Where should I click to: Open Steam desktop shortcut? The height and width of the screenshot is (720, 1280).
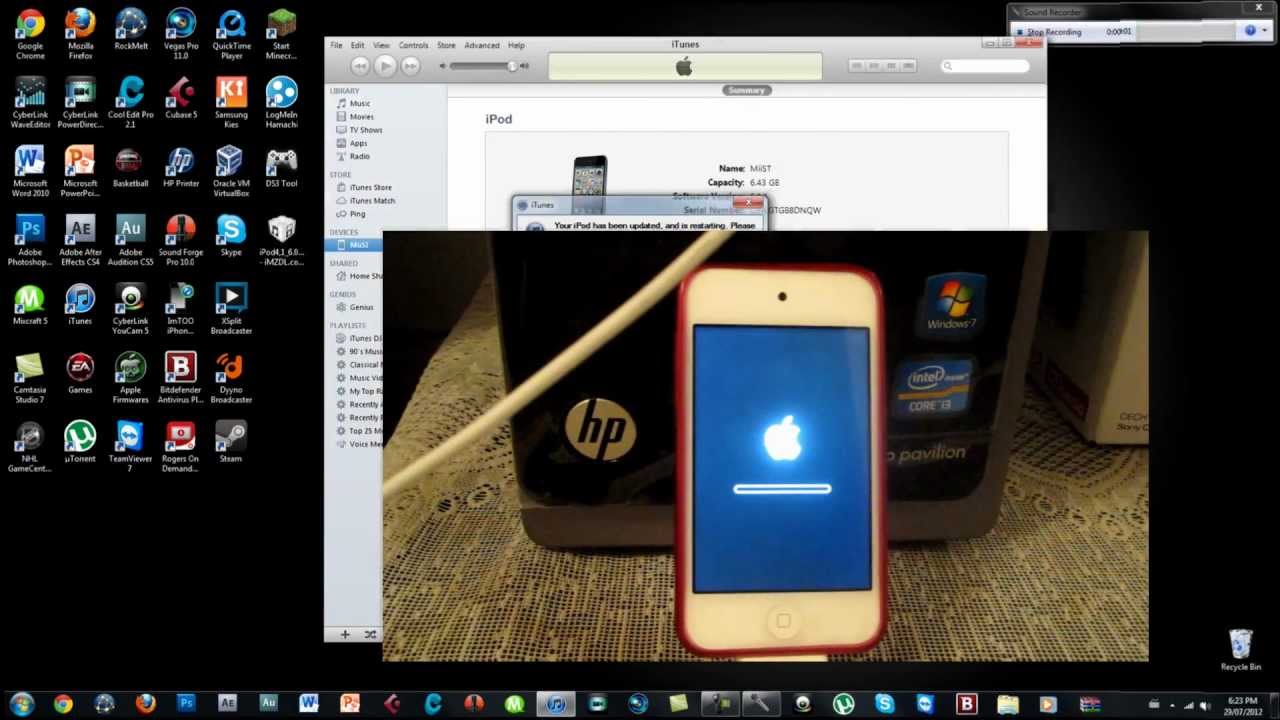coord(231,442)
